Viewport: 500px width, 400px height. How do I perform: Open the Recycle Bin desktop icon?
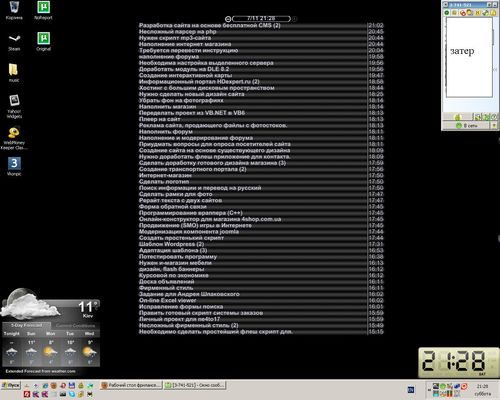point(14,10)
